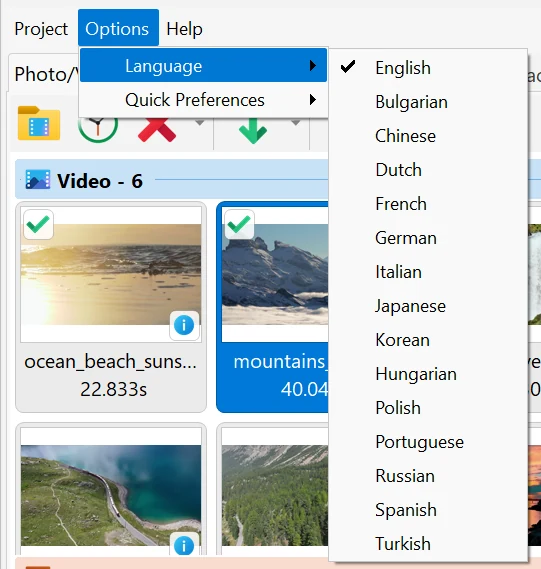Switch language to Korean
The height and width of the screenshot is (569, 541).
coord(428,340)
